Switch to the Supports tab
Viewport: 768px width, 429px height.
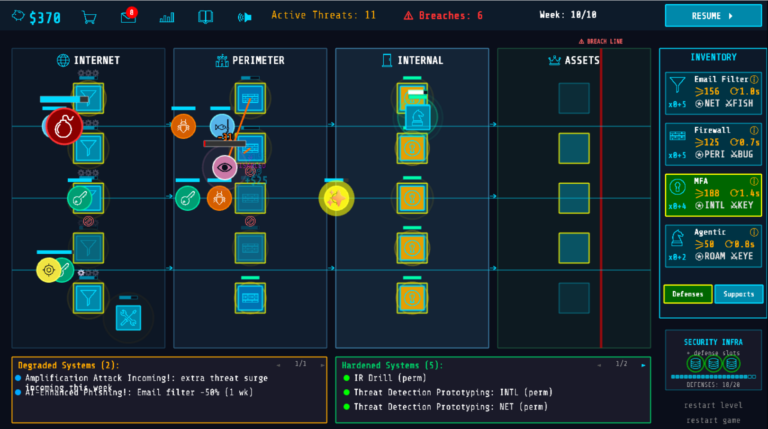point(739,294)
